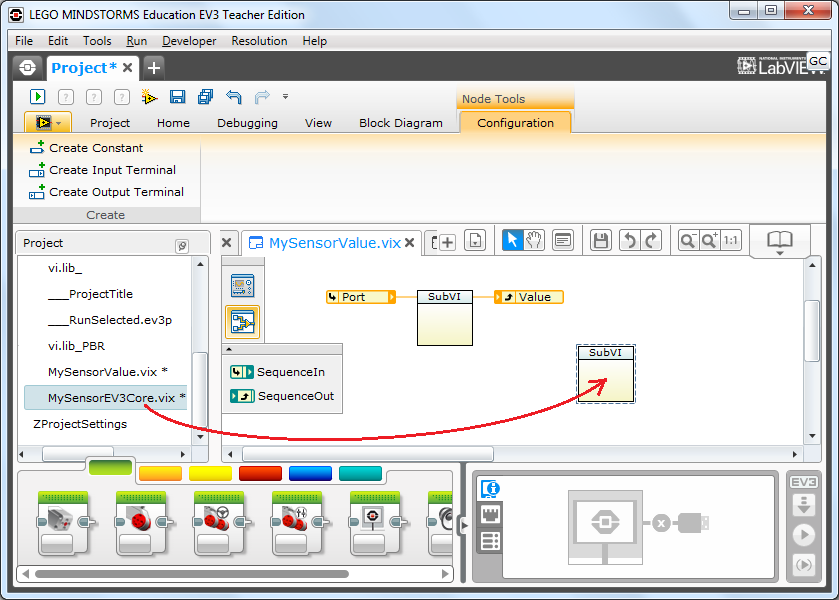
Task: Open the Run menu
Action: tap(136, 41)
